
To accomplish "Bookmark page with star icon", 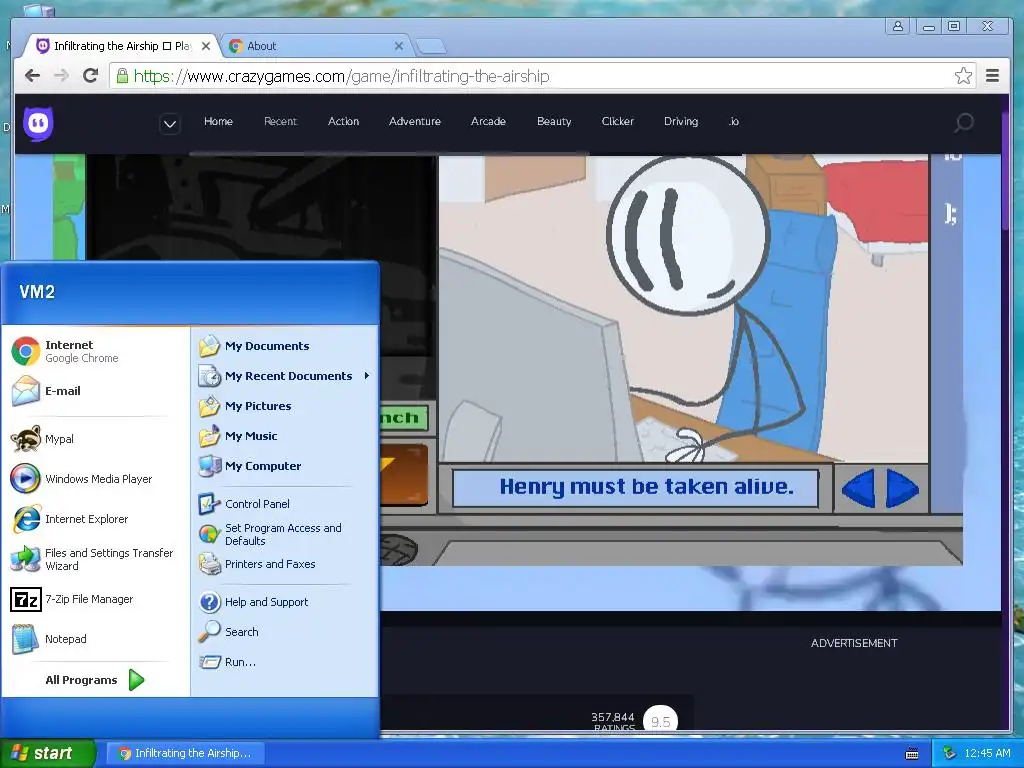I will pos(963,76).
